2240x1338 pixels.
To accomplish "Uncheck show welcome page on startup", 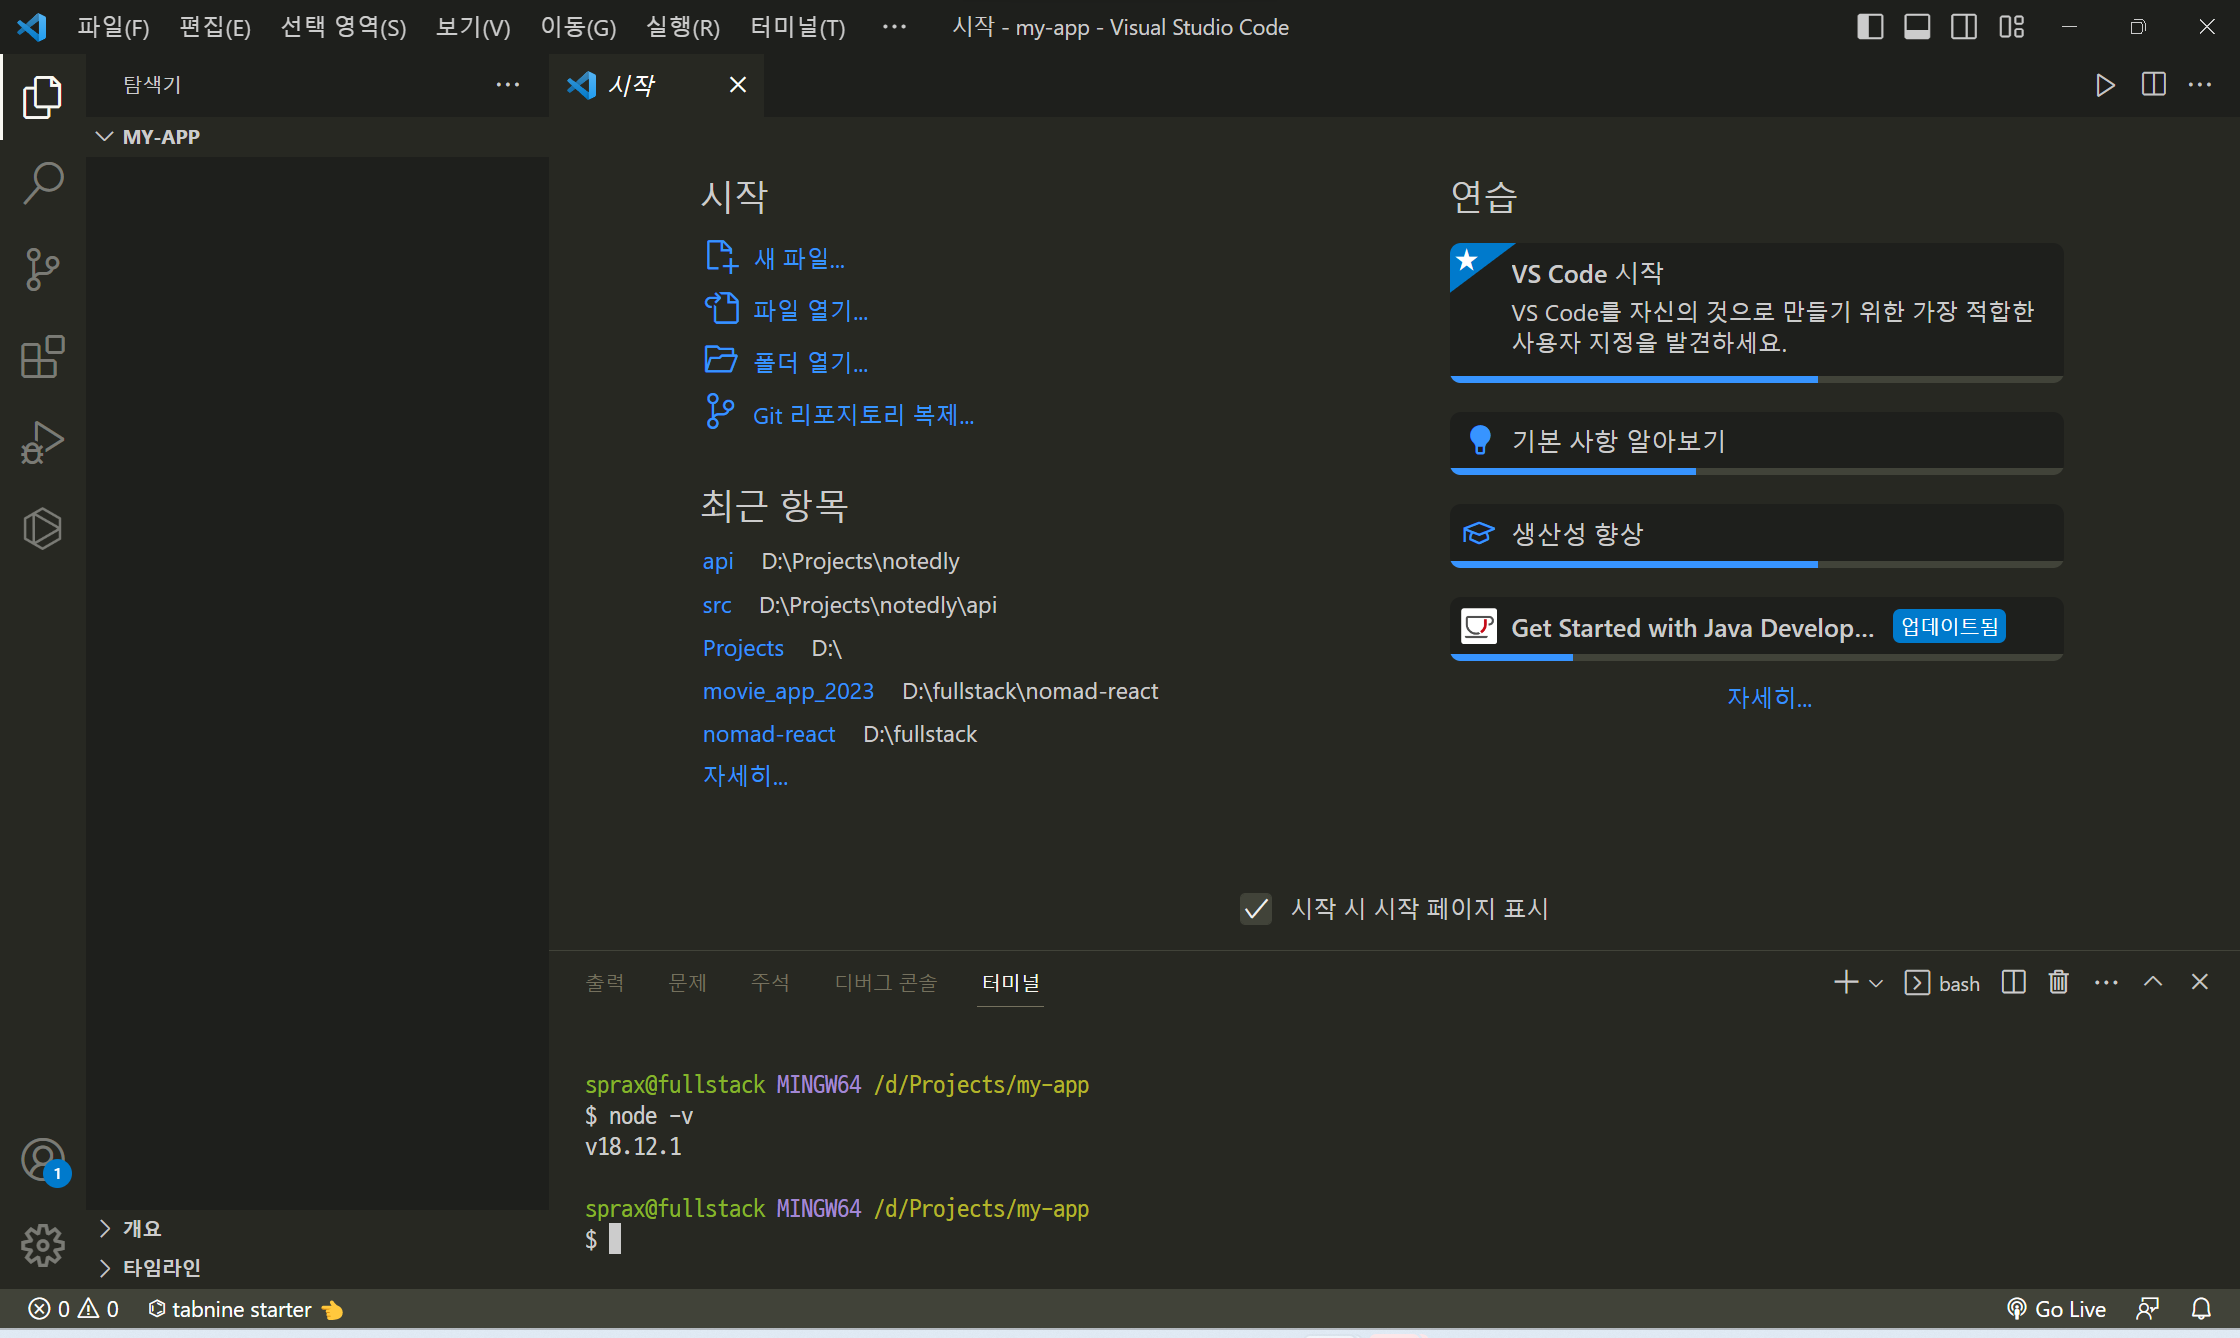I will pos(1256,908).
